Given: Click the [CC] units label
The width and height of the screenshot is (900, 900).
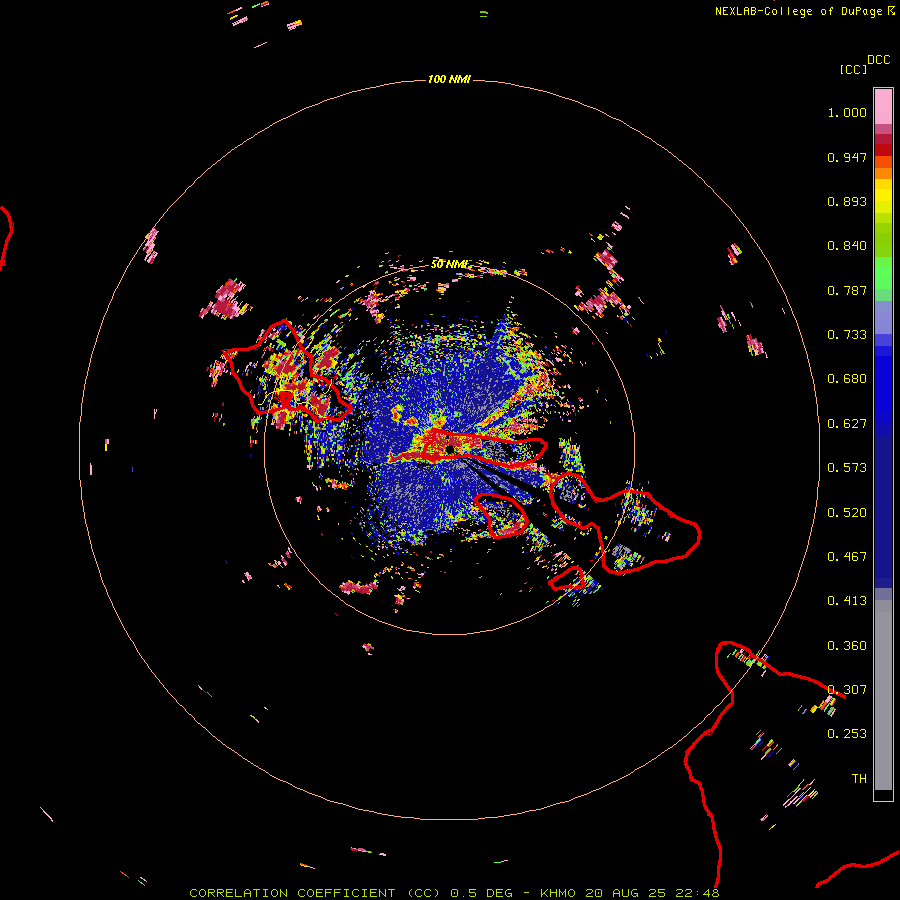Looking at the screenshot, I should click(x=853, y=69).
